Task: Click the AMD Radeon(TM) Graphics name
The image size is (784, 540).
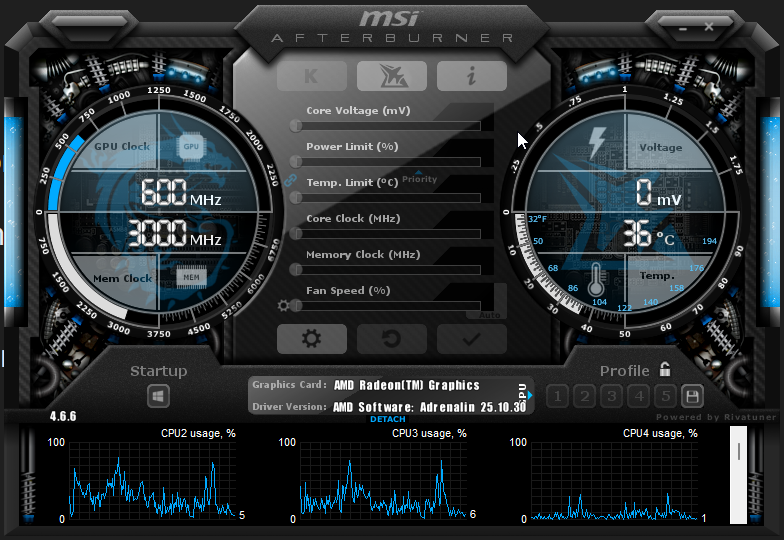Action: click(x=406, y=385)
